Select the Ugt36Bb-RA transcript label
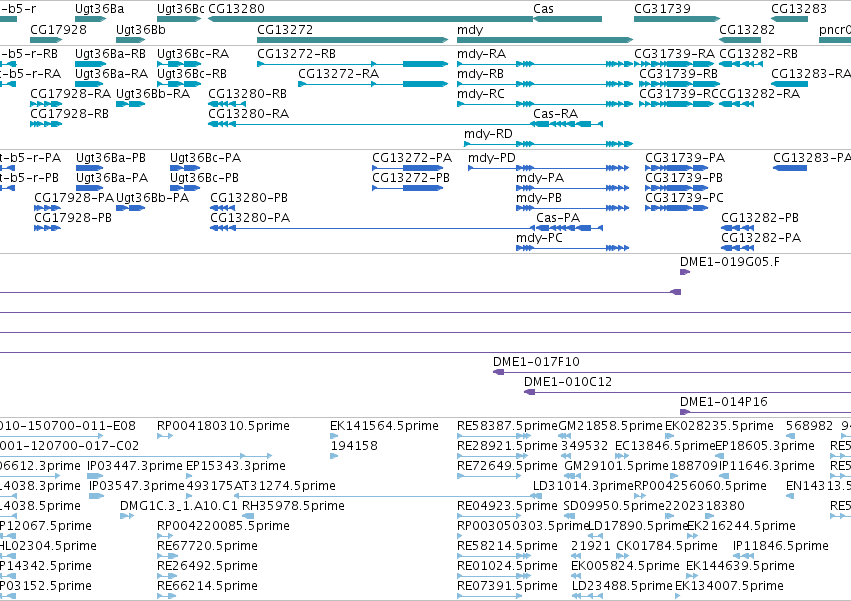Image resolution: width=851 pixels, height=601 pixels. (x=153, y=94)
